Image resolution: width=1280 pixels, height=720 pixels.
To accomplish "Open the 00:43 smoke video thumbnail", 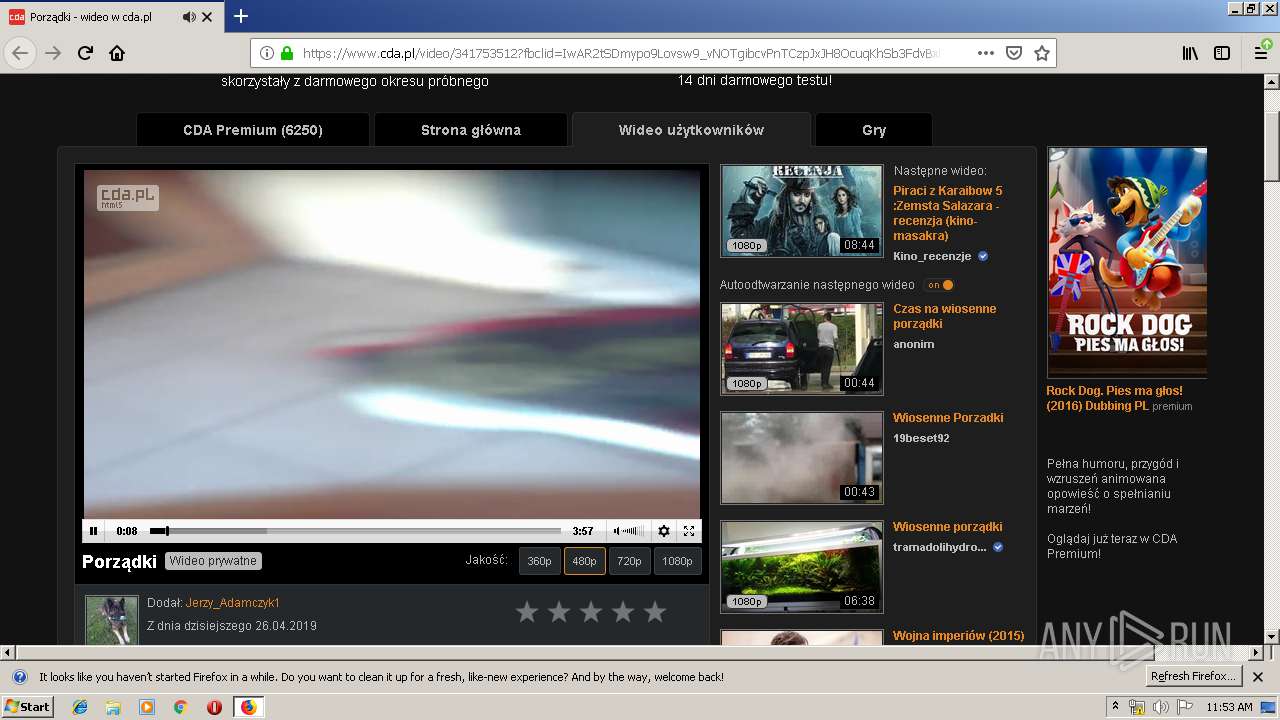I will coord(802,458).
